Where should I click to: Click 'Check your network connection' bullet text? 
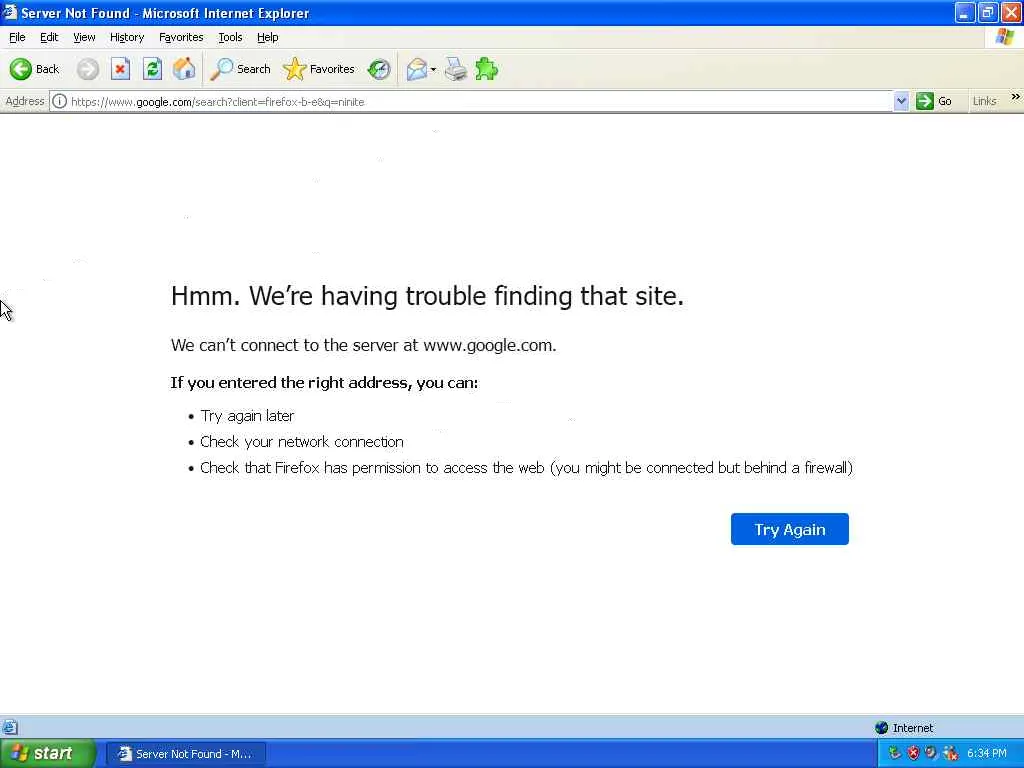coord(302,442)
